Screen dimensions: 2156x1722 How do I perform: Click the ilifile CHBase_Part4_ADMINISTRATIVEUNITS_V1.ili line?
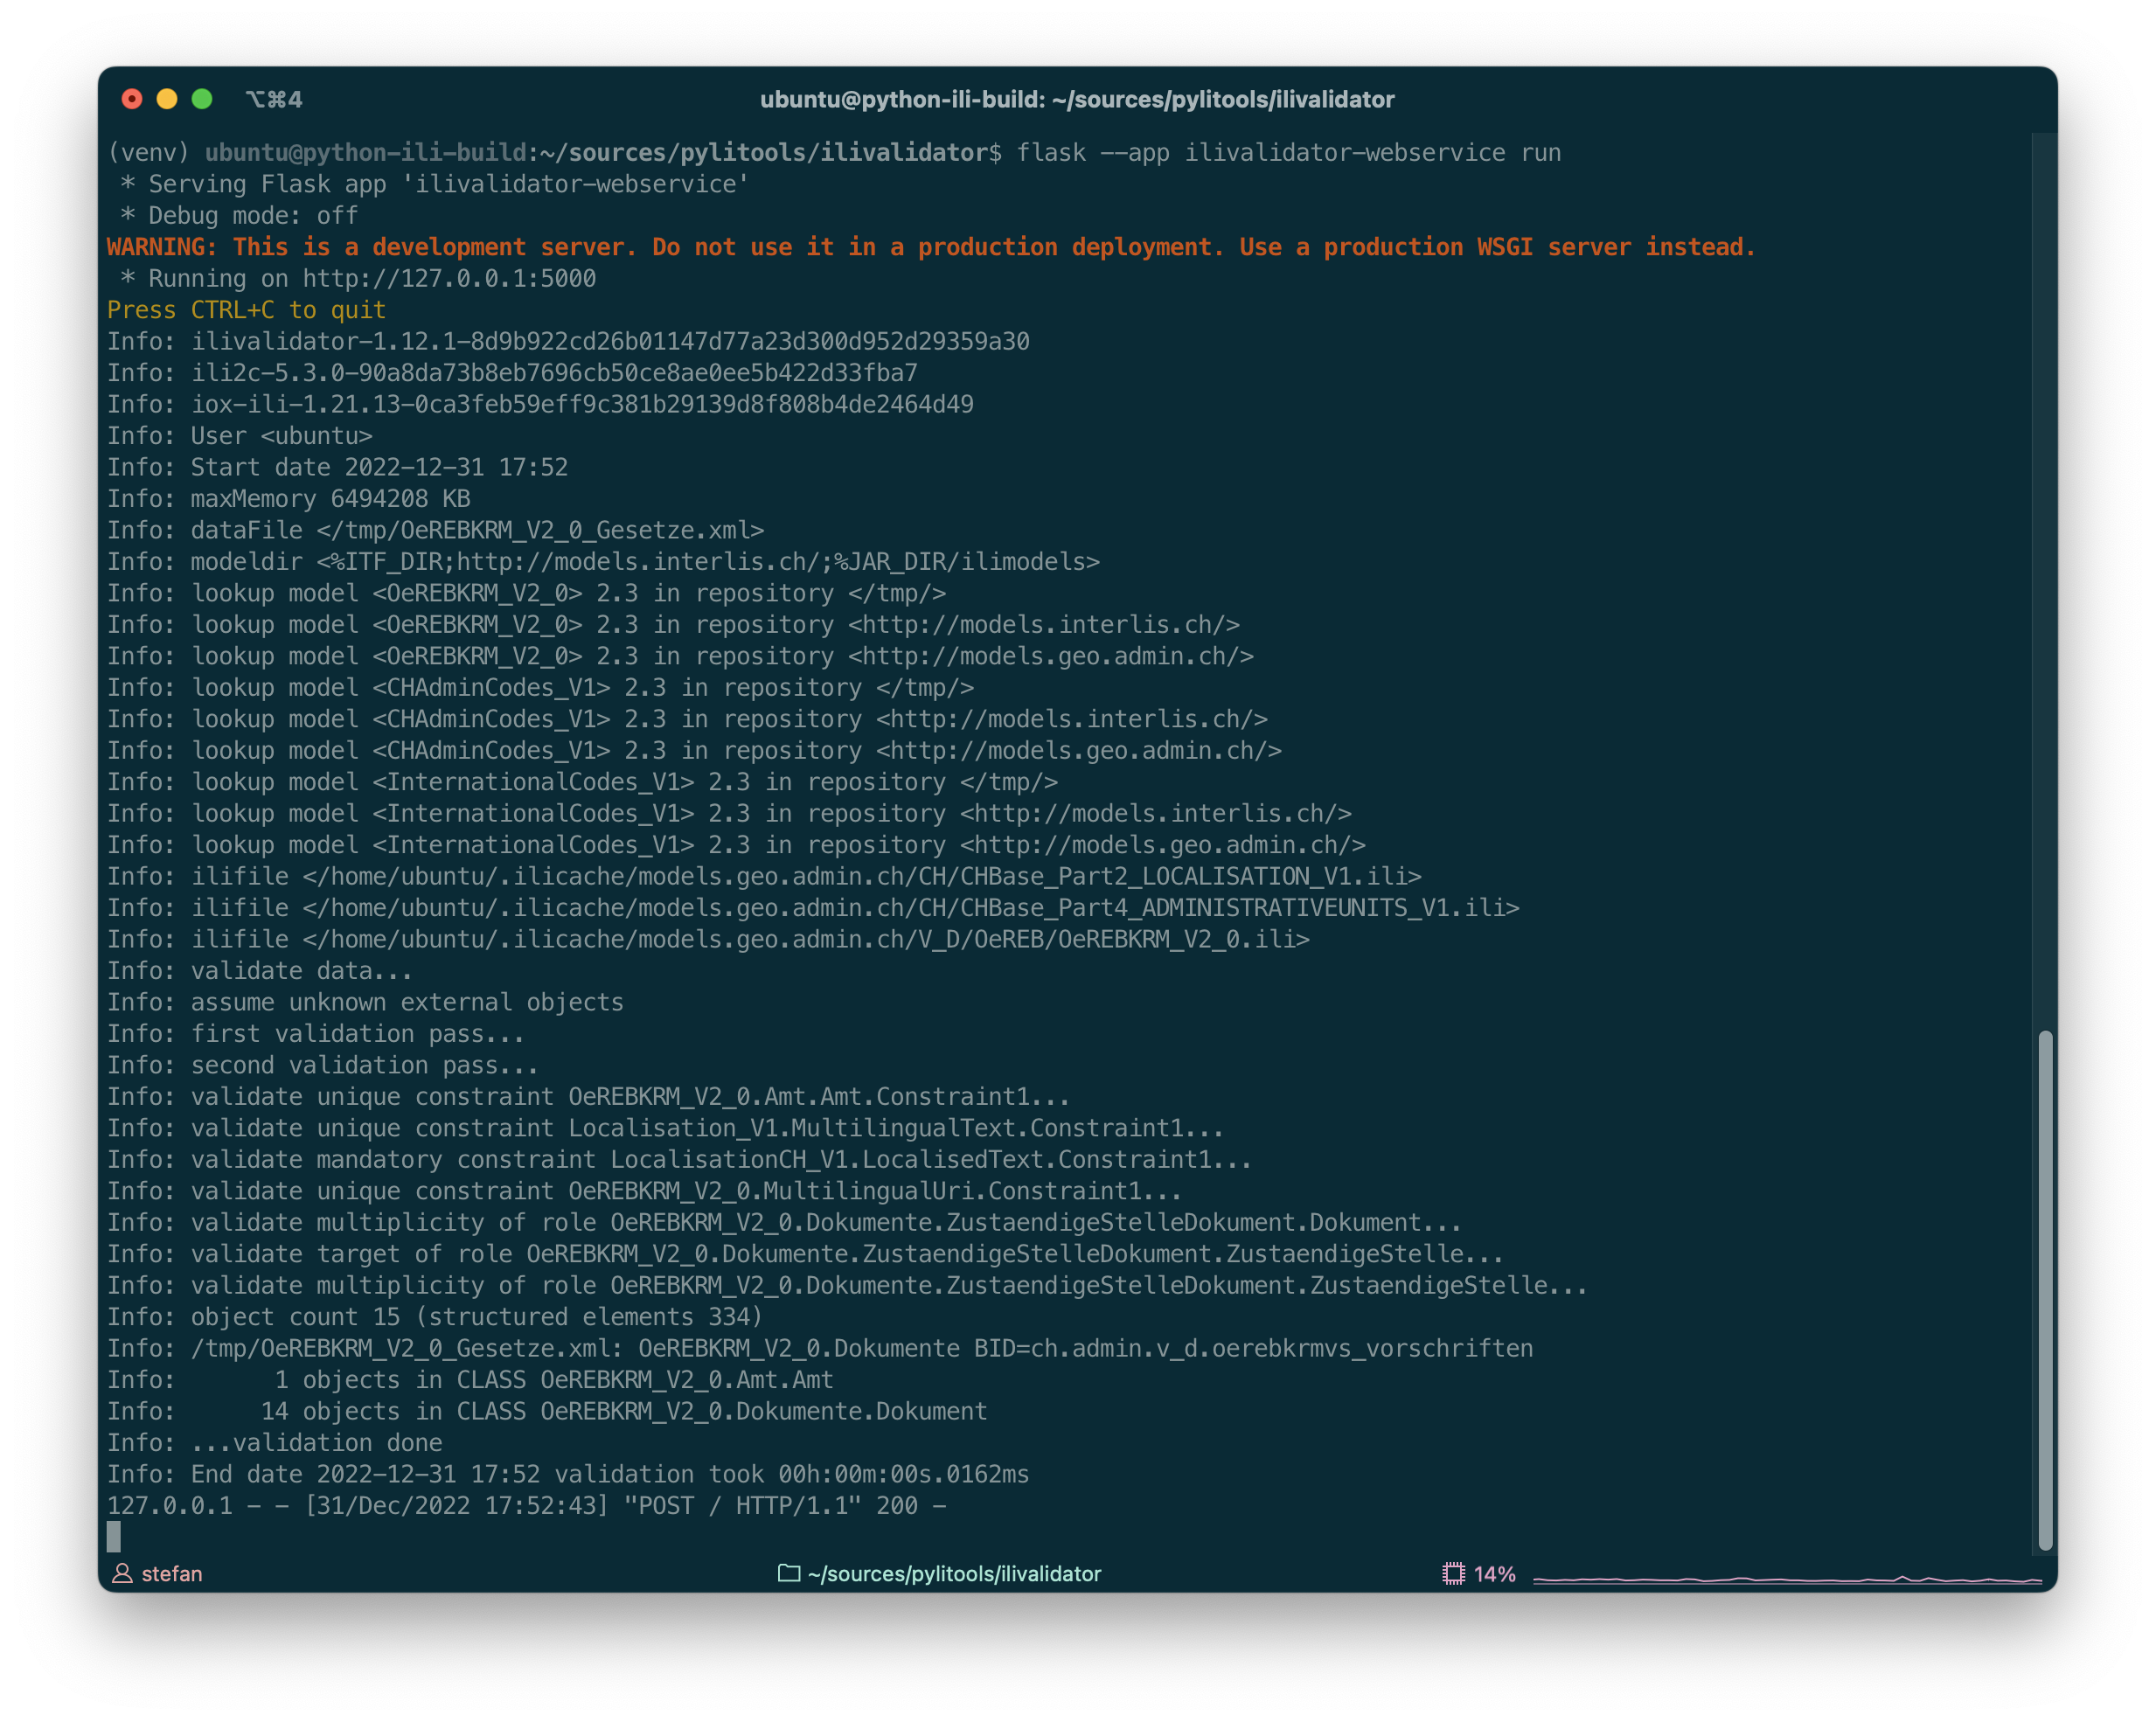813,908
